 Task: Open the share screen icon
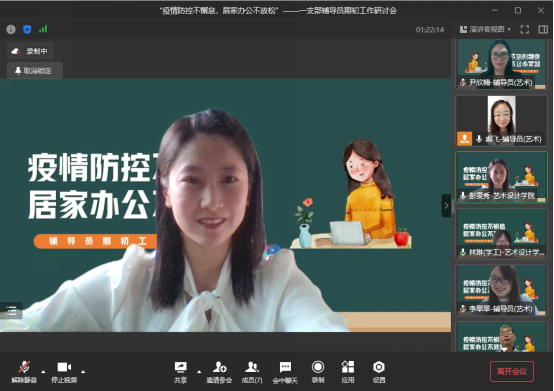[x=181, y=367]
